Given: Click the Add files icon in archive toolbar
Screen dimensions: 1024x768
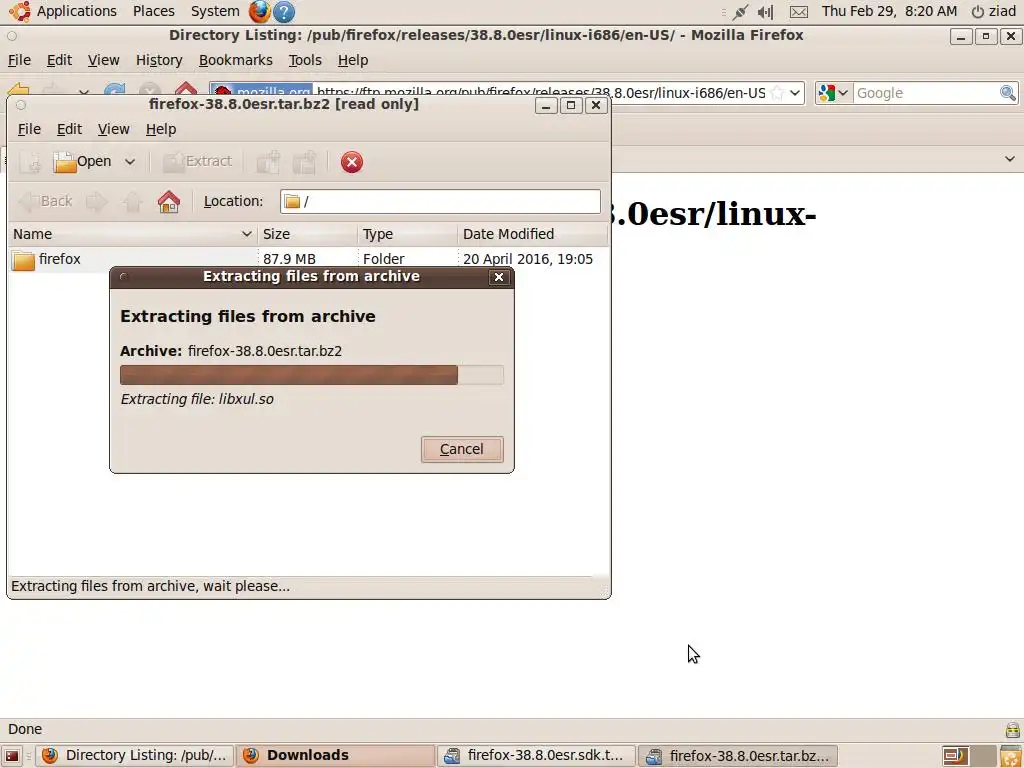Looking at the screenshot, I should click(268, 162).
